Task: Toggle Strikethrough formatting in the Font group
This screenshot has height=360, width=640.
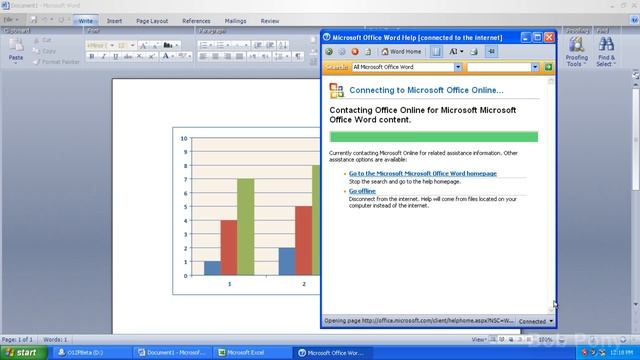Action: (x=128, y=56)
